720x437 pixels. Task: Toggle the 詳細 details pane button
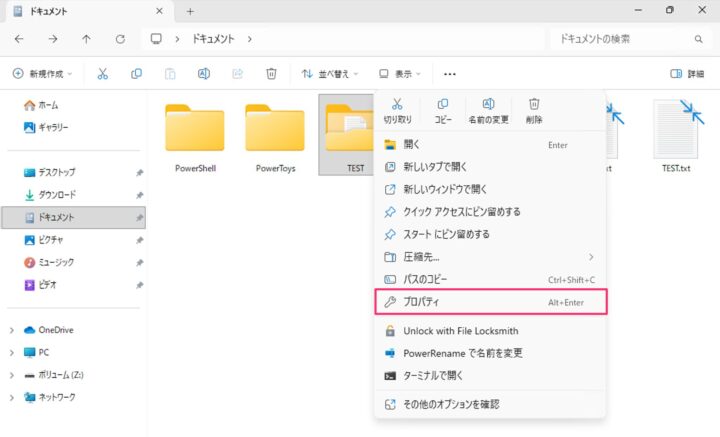(x=687, y=74)
